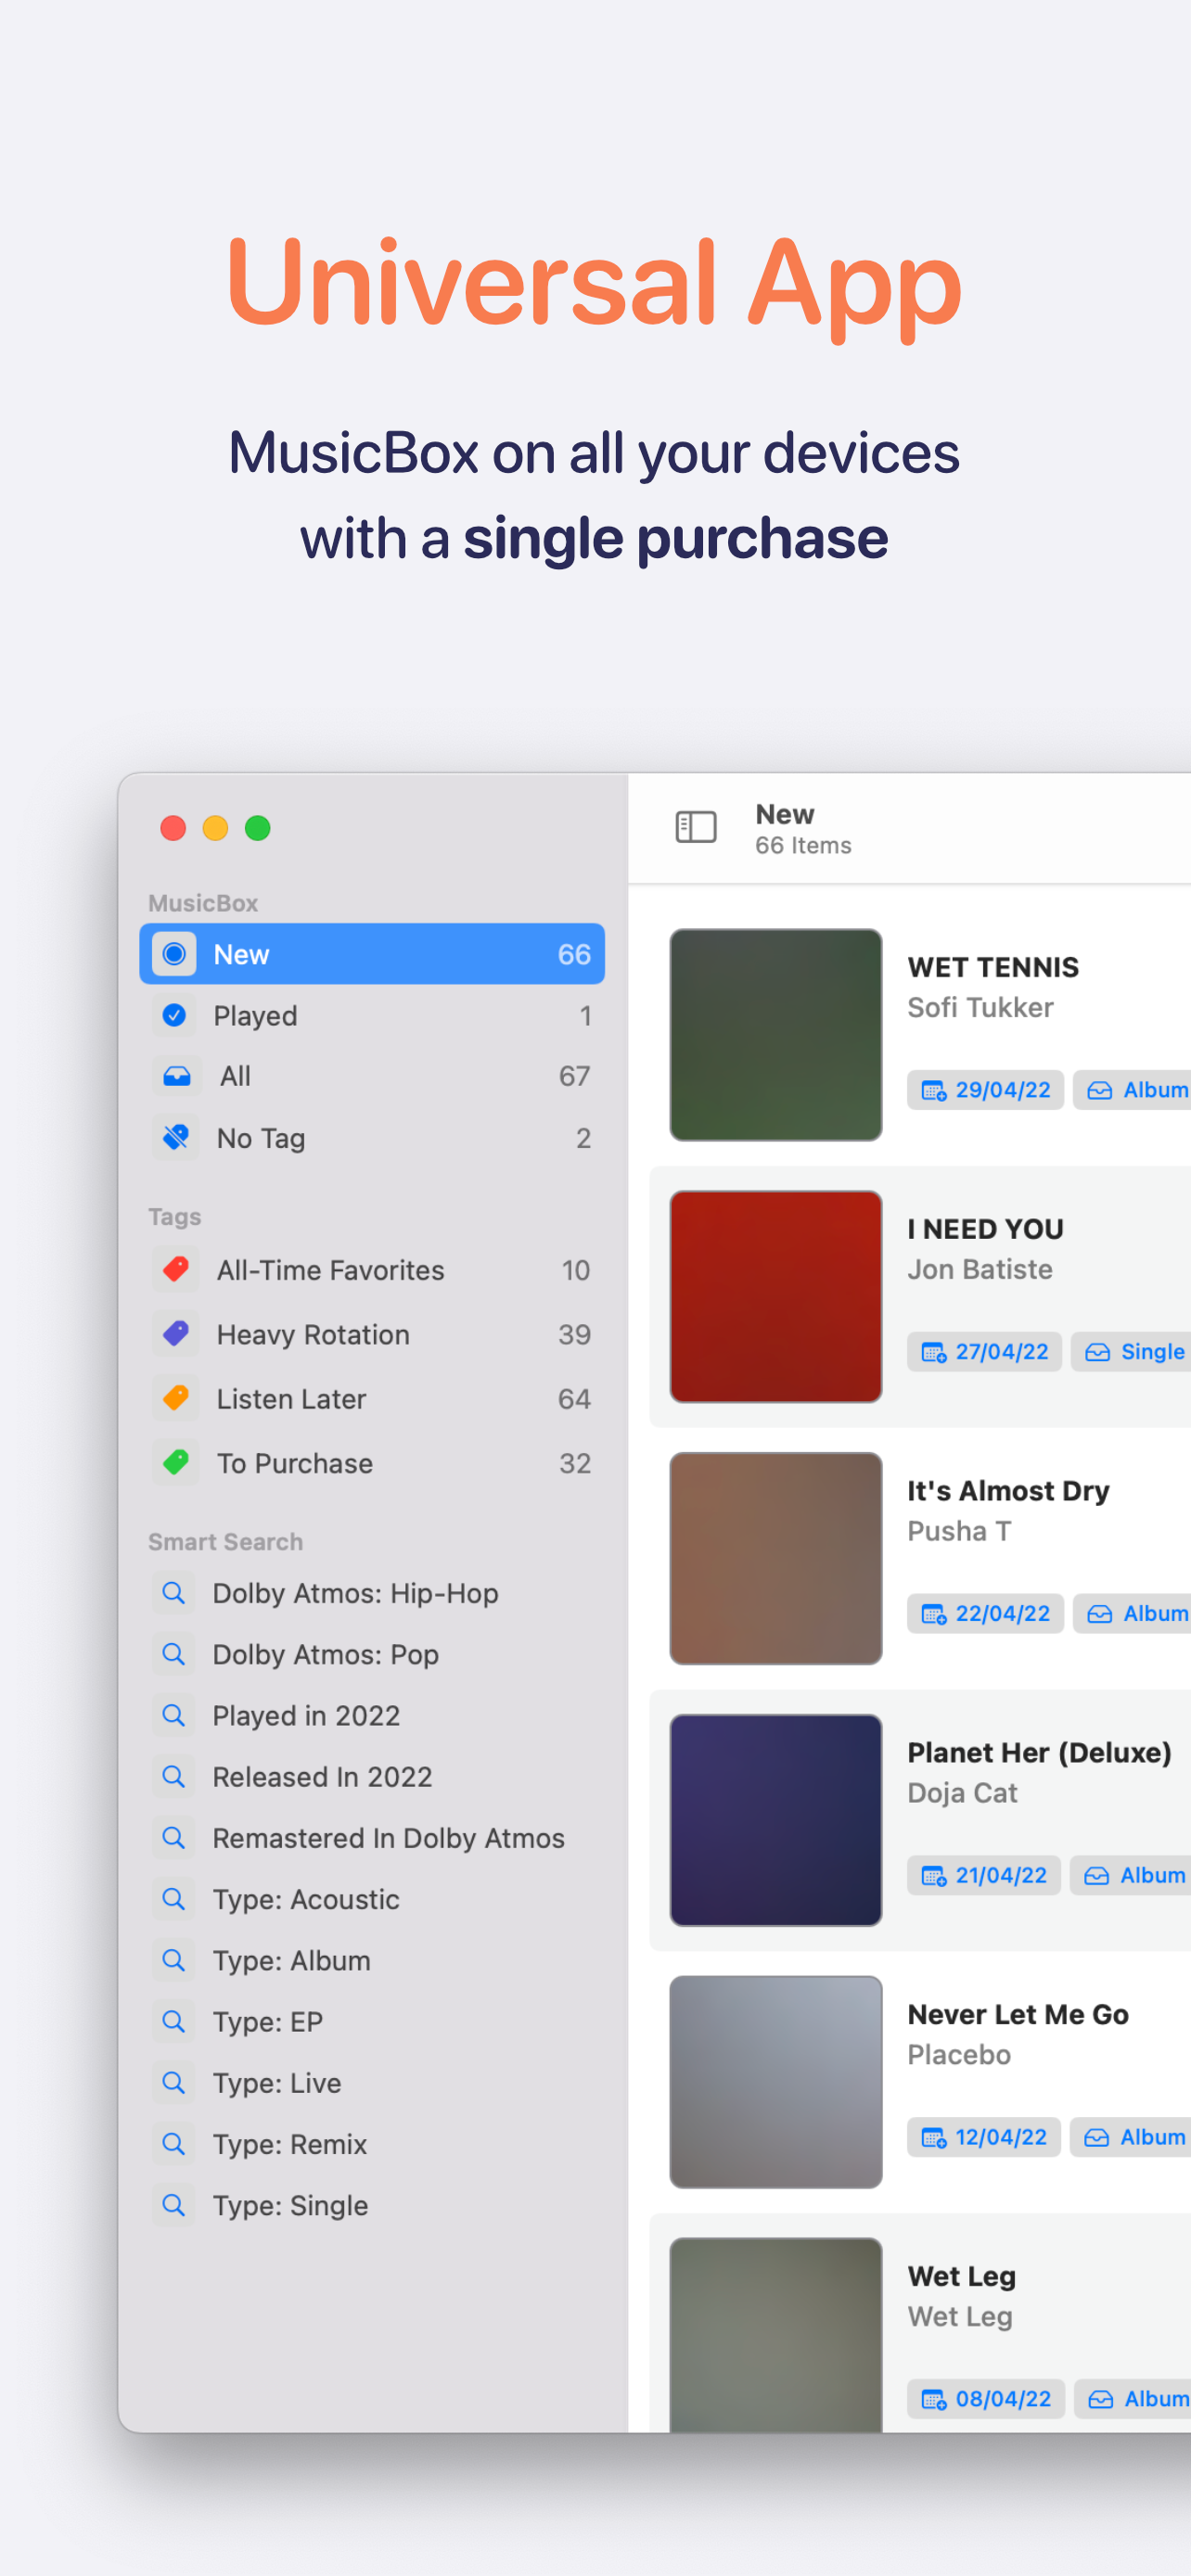Toggle the sidebar with the toolbar icon

coord(695,827)
